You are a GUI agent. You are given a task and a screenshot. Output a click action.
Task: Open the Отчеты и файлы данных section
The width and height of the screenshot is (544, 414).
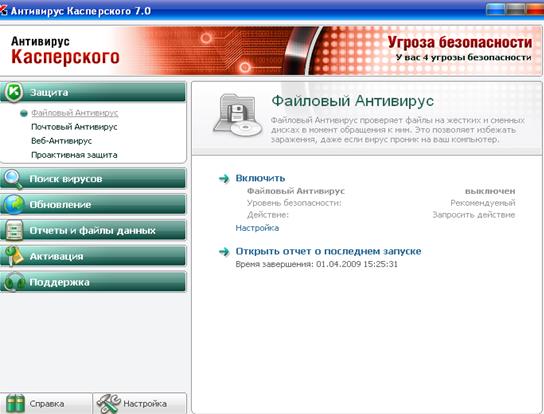(x=93, y=230)
